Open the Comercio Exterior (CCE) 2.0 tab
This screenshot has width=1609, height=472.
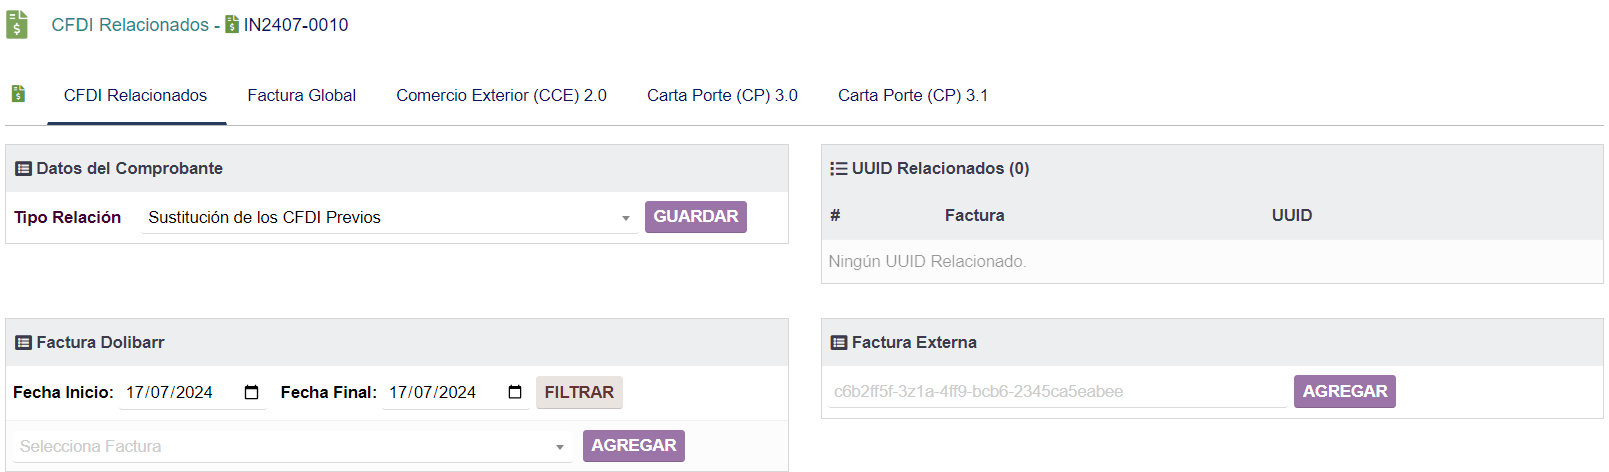click(501, 96)
